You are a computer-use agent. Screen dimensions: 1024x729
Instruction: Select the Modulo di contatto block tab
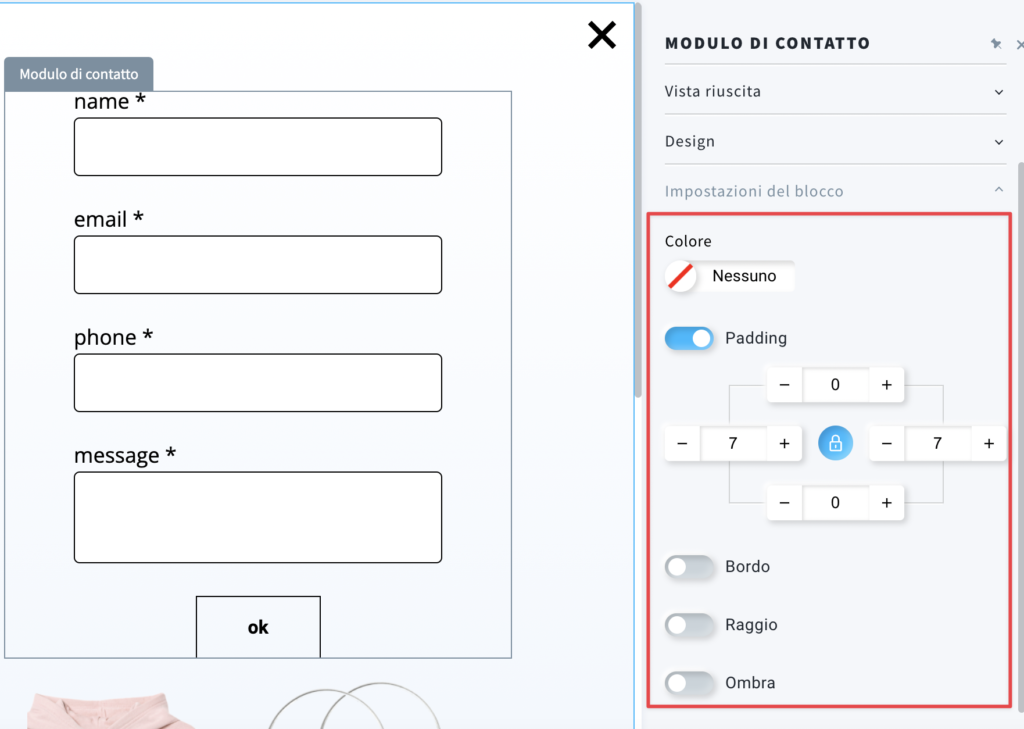tap(79, 74)
